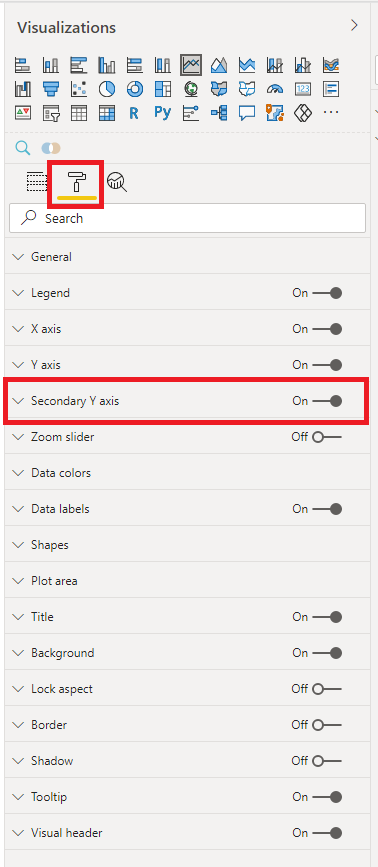Switch to the Fields tab icon
This screenshot has width=378, height=867.
pos(36,181)
